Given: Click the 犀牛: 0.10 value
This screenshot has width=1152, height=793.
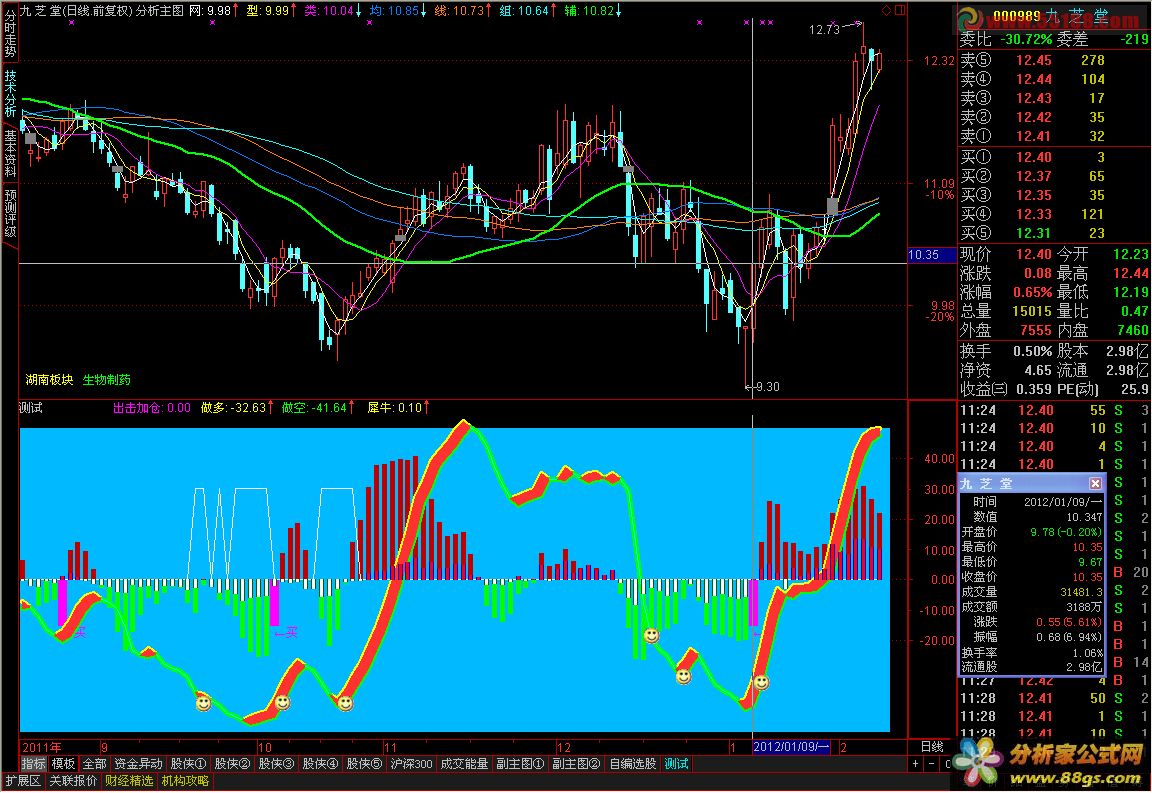Looking at the screenshot, I should point(398,408).
